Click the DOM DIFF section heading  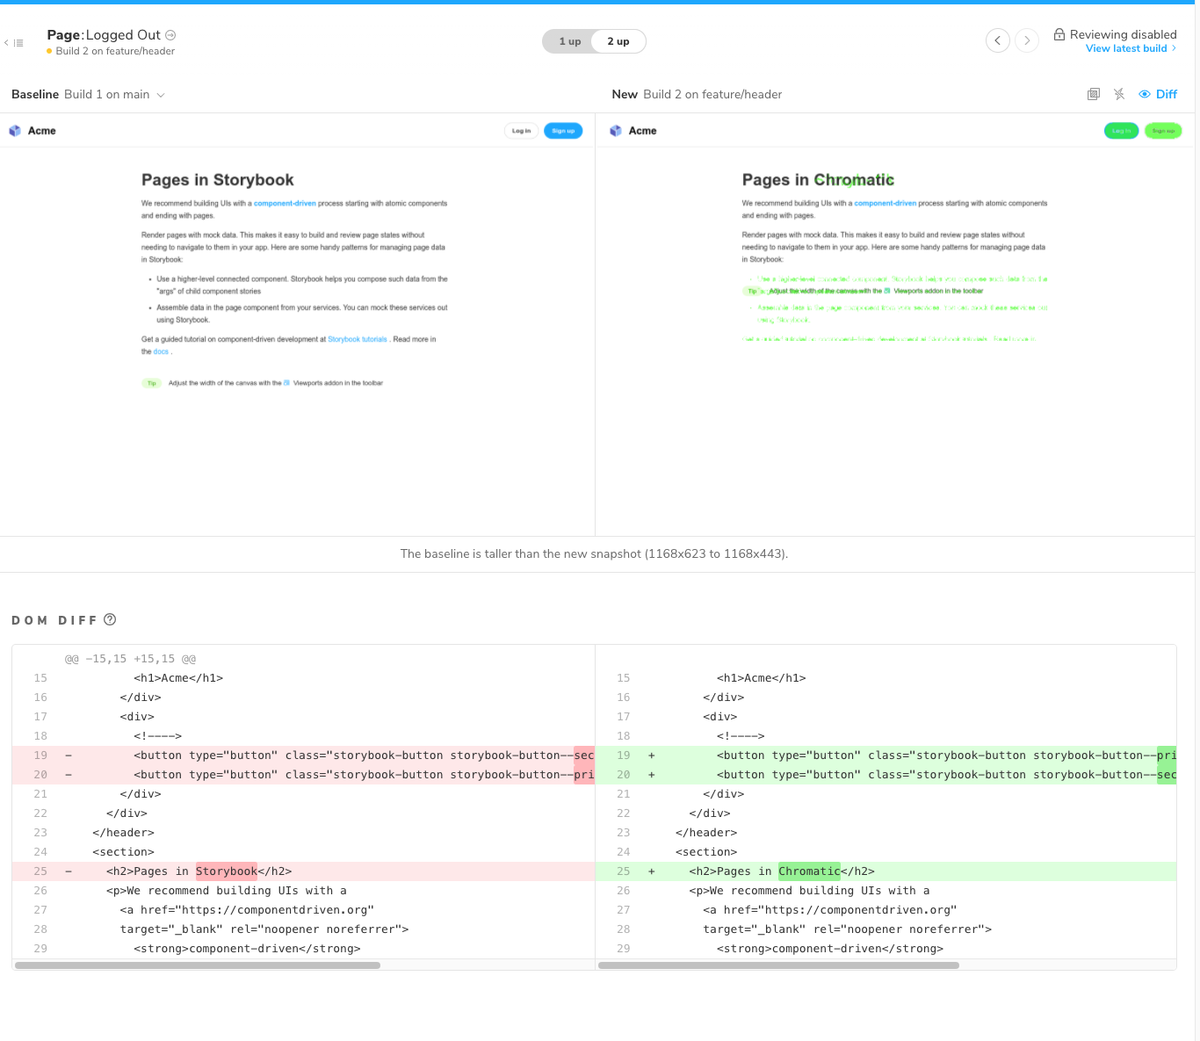[55, 621]
